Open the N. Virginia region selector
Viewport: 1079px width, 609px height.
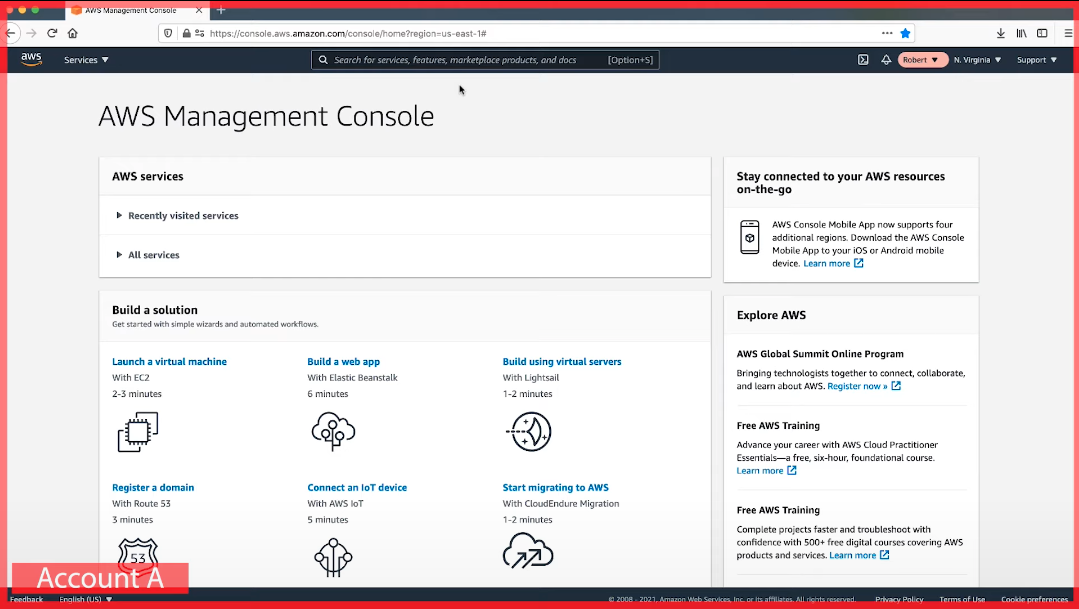(977, 60)
